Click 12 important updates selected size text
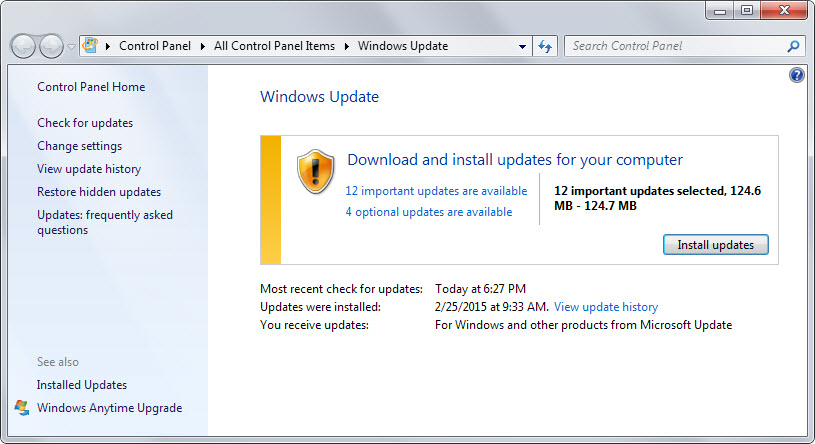The image size is (815, 444). pyautogui.click(x=657, y=198)
